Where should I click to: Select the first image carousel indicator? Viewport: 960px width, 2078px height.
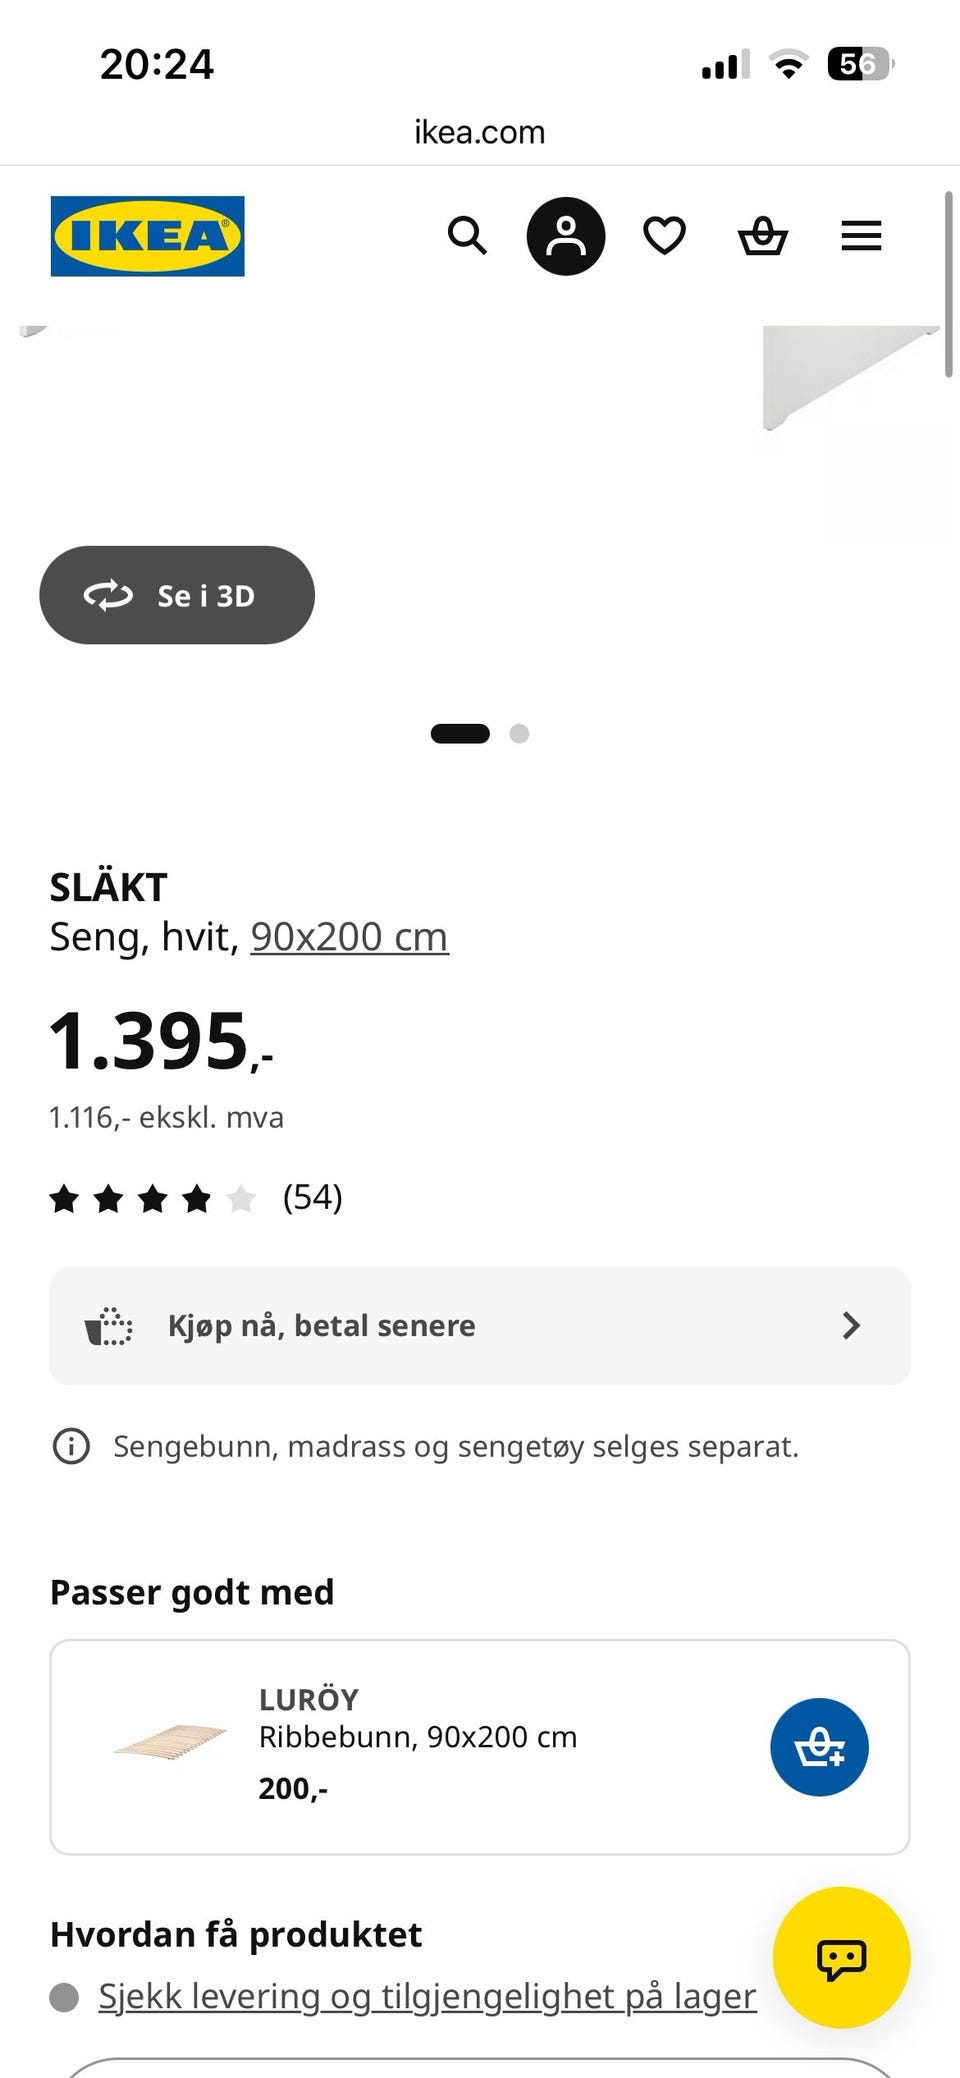[460, 734]
